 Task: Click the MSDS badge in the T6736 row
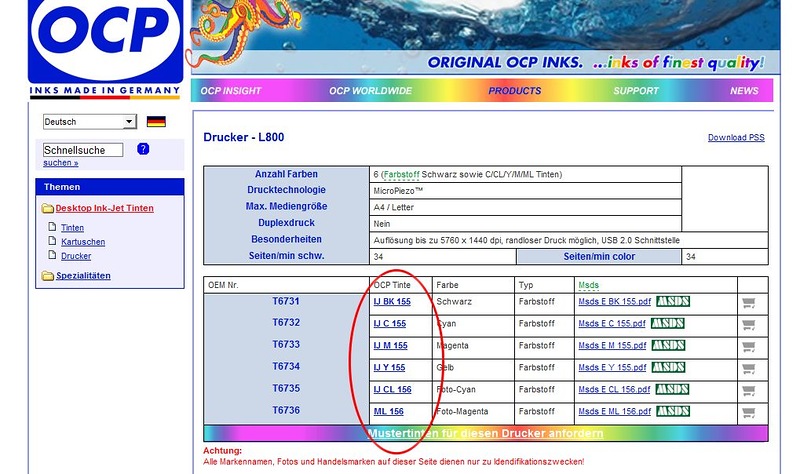tap(673, 411)
